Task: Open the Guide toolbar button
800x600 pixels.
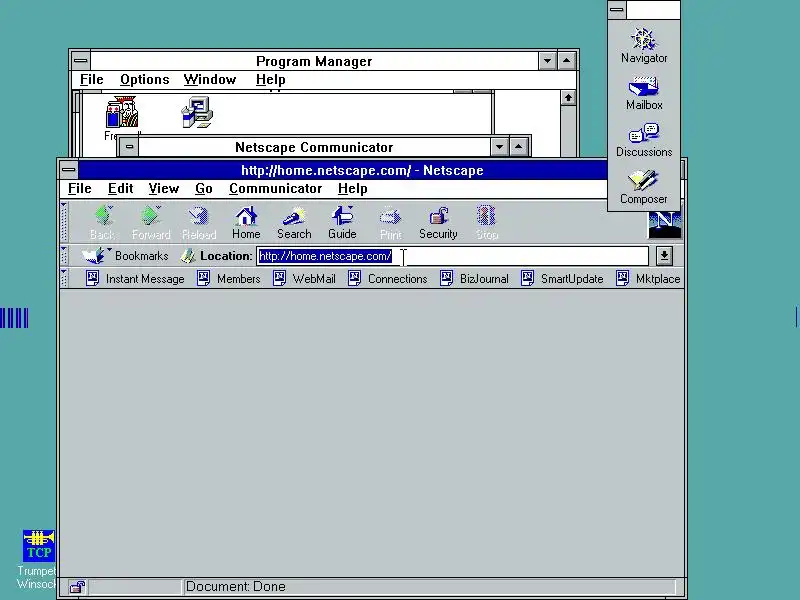Action: (342, 222)
